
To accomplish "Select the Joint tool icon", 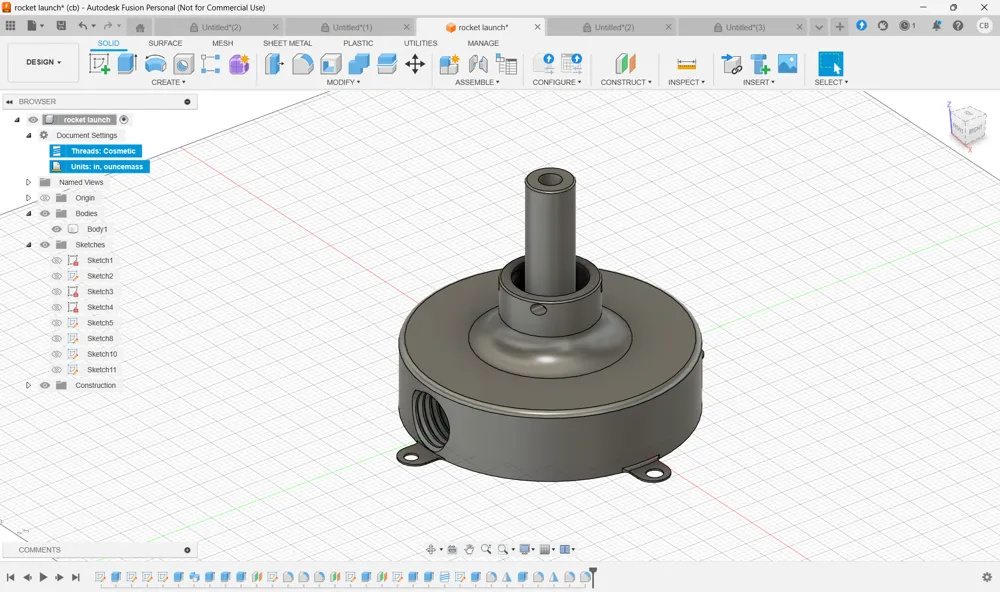I will coord(478,64).
